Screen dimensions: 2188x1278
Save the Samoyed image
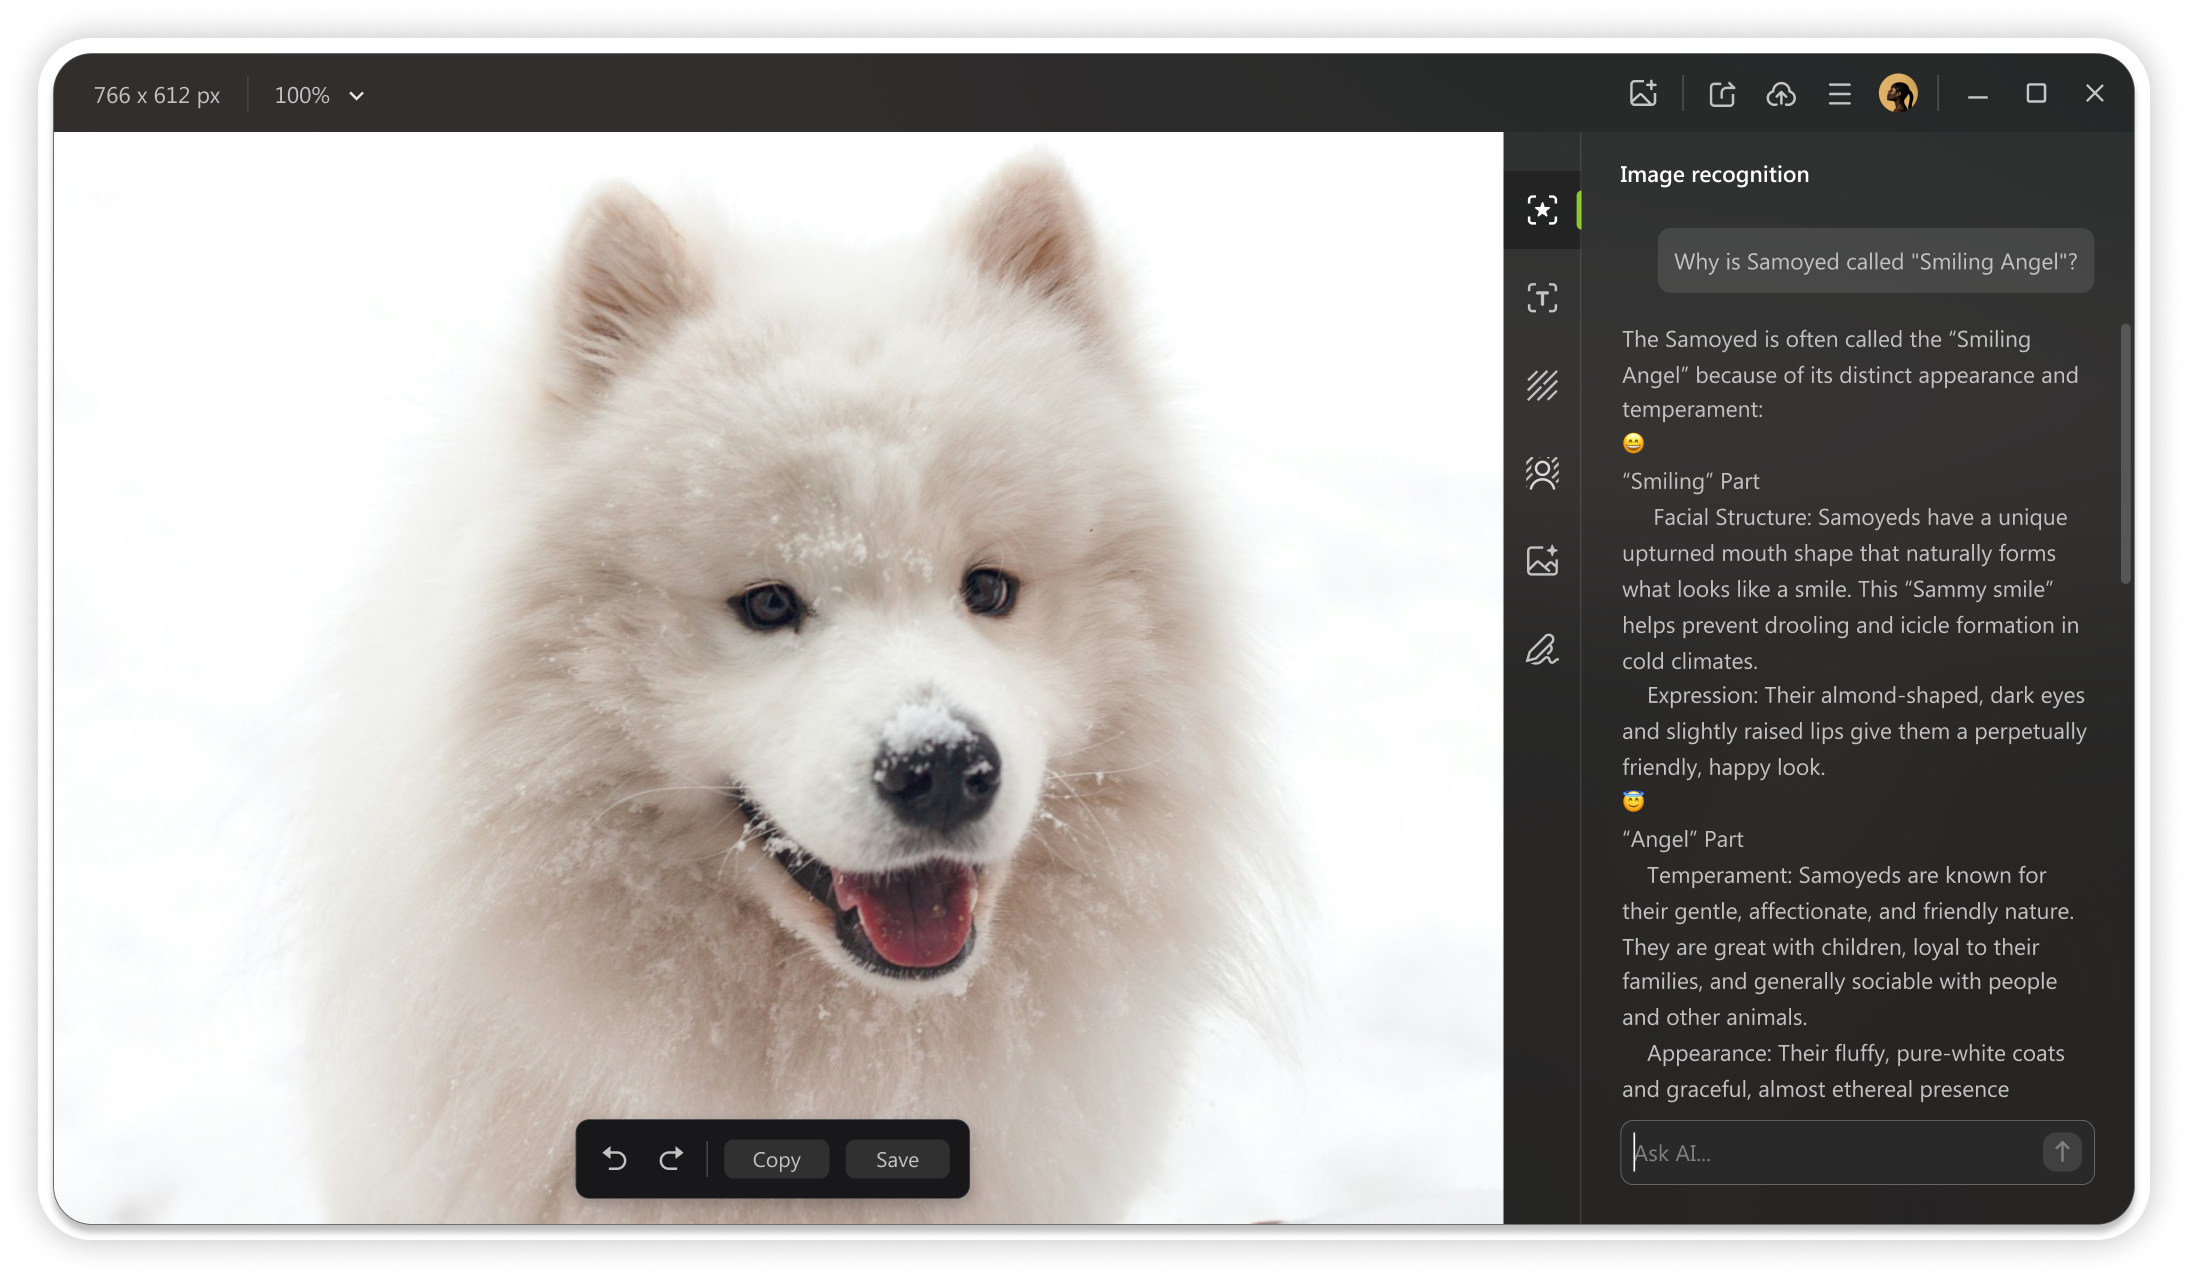click(896, 1159)
